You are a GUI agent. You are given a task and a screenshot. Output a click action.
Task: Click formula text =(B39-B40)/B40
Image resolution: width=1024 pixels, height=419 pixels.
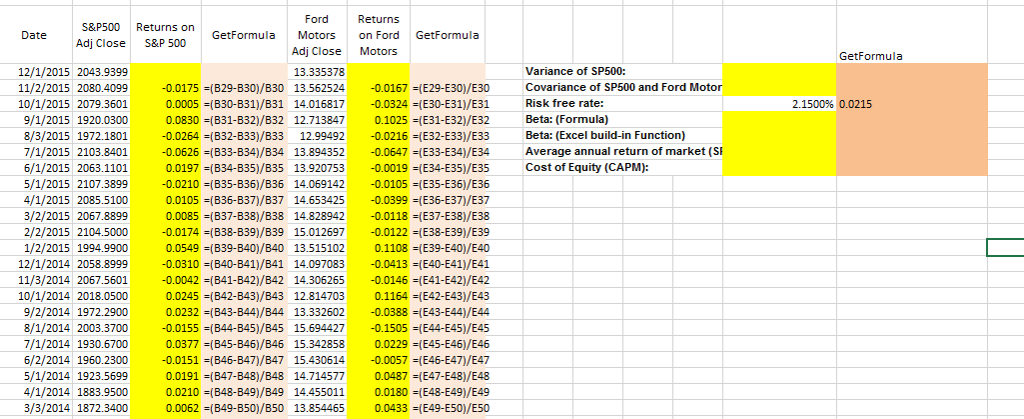(x=244, y=249)
